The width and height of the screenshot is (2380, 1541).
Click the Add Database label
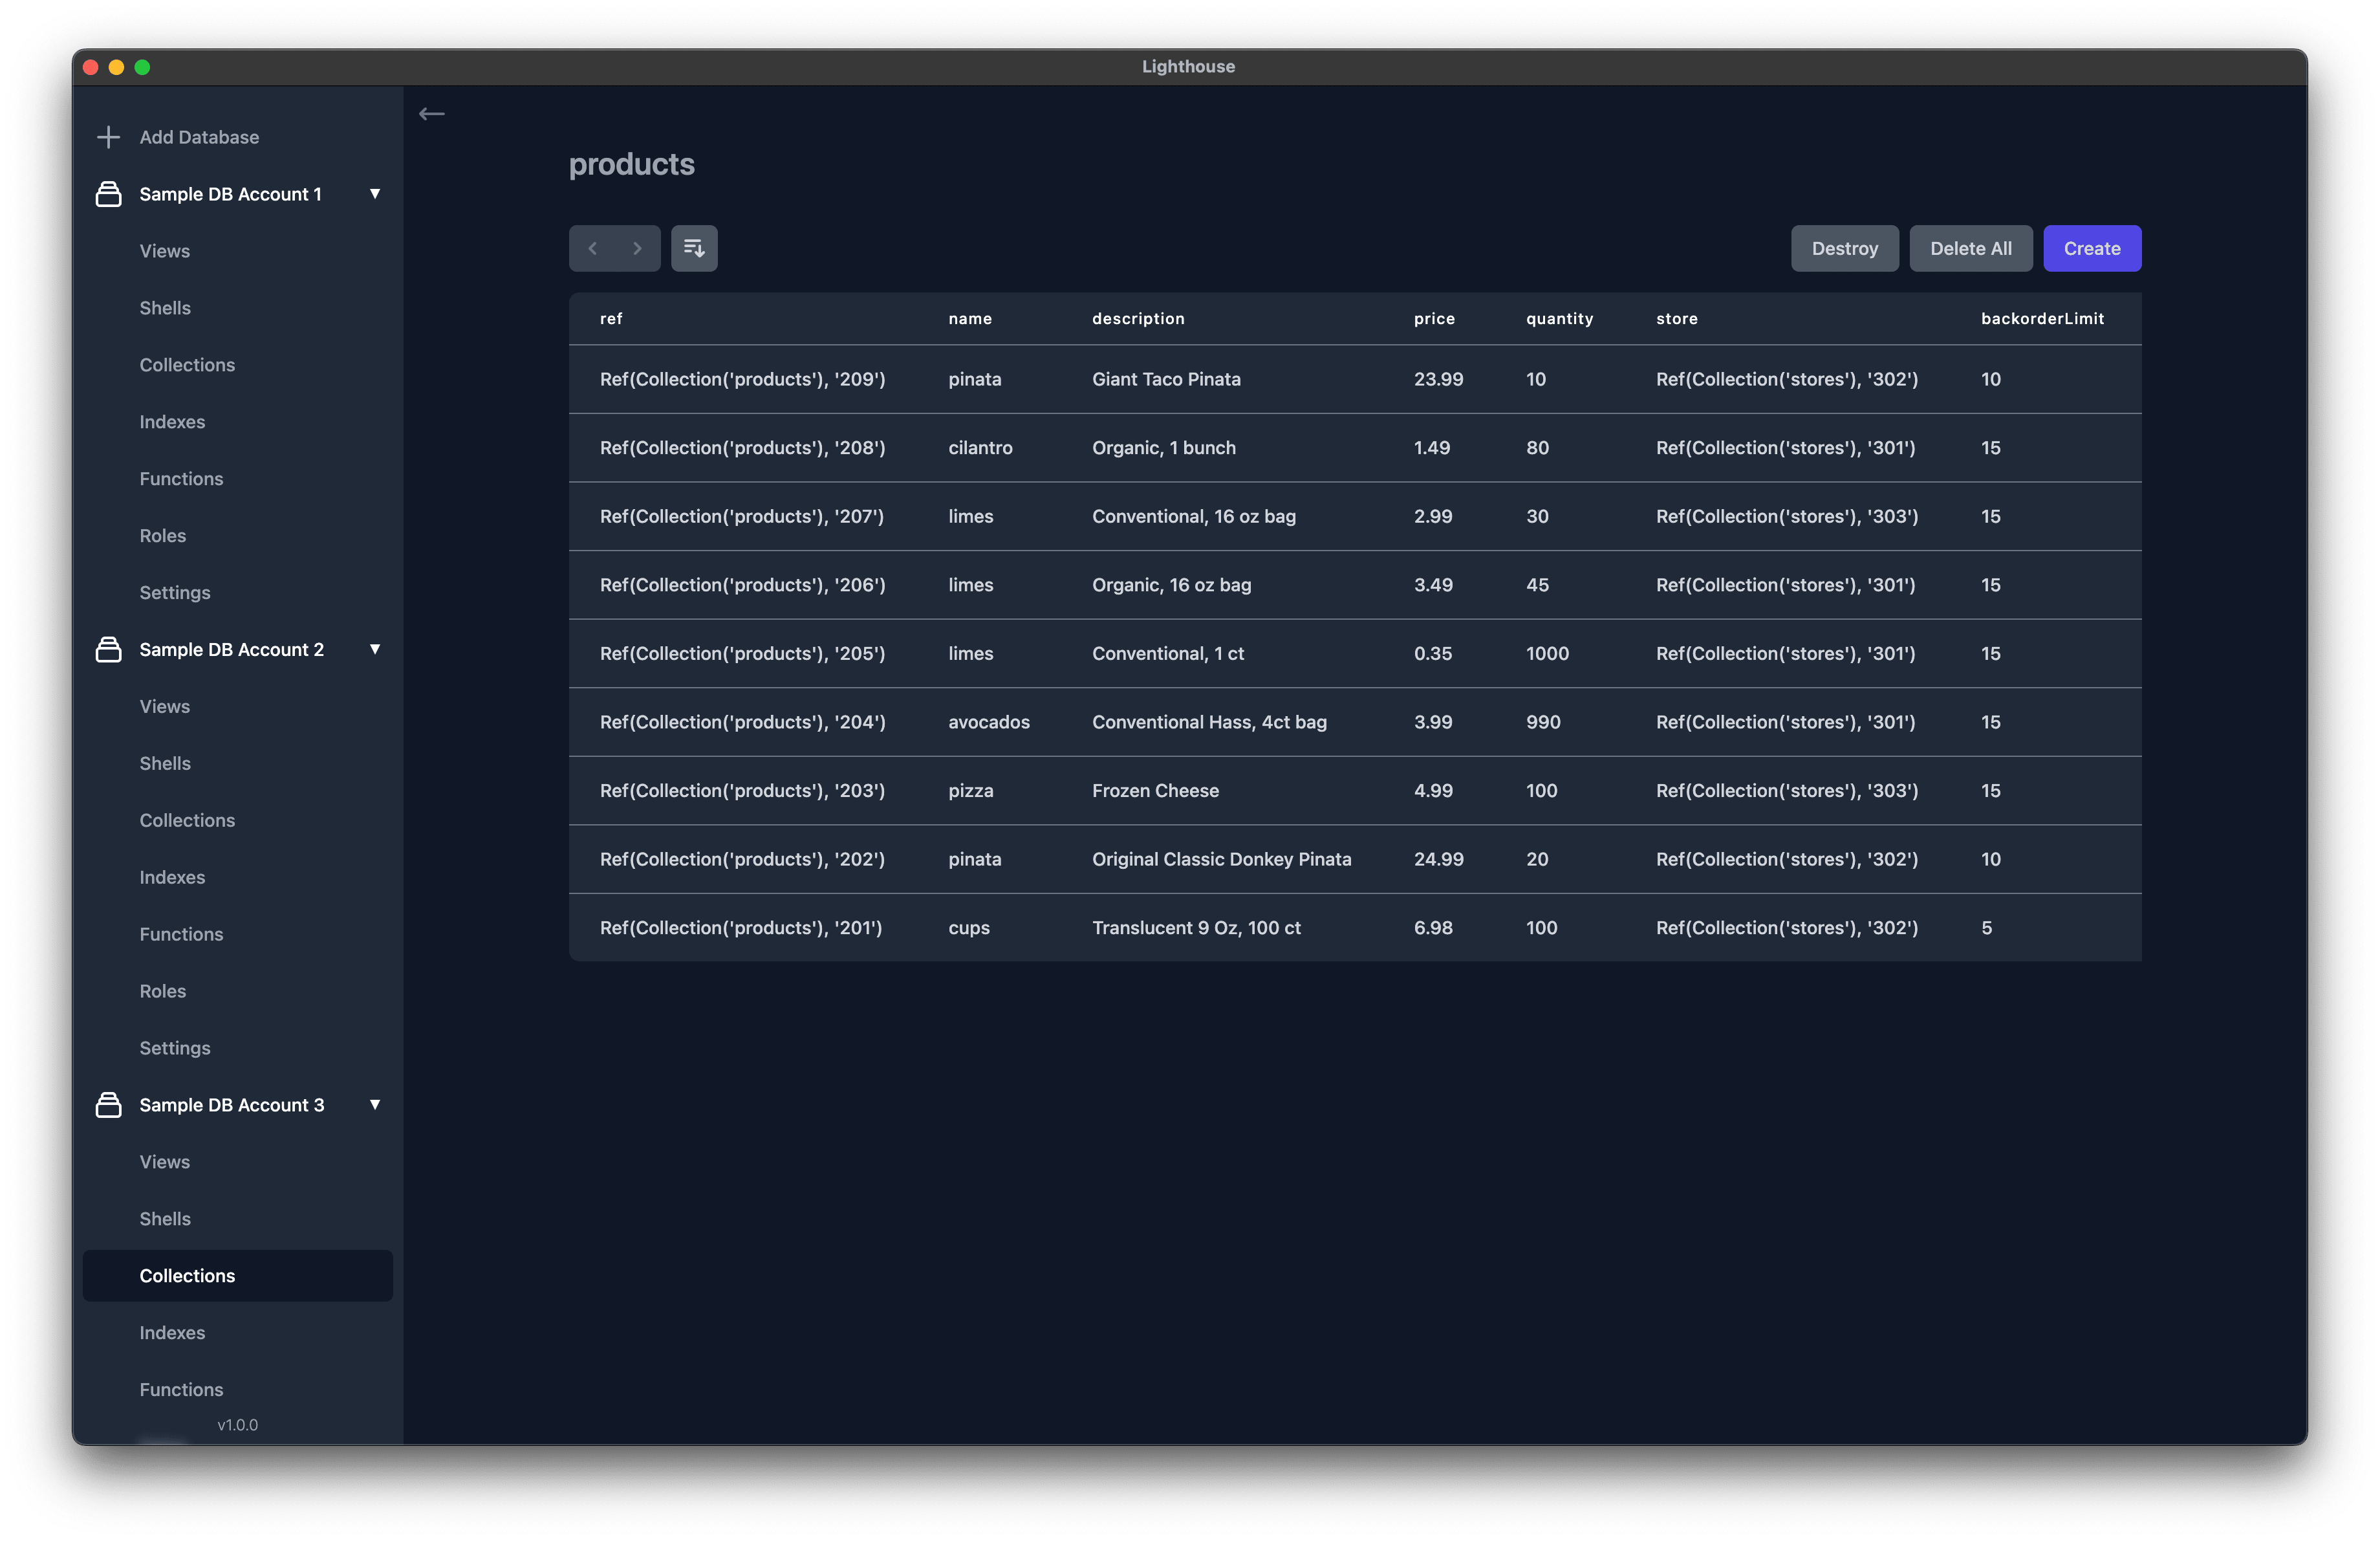click(x=199, y=137)
